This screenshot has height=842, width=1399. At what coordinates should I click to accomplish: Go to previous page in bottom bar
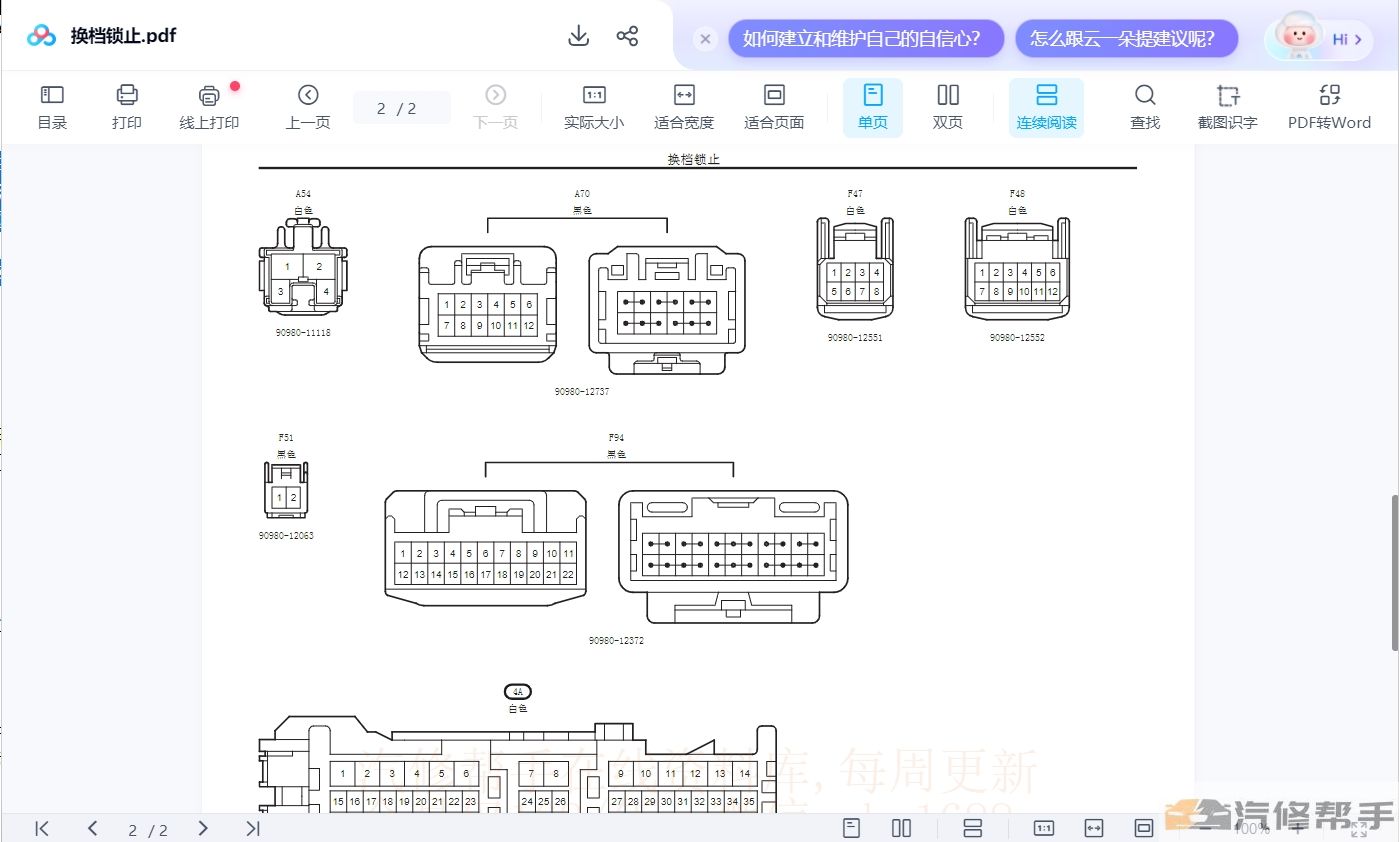pyautogui.click(x=92, y=828)
